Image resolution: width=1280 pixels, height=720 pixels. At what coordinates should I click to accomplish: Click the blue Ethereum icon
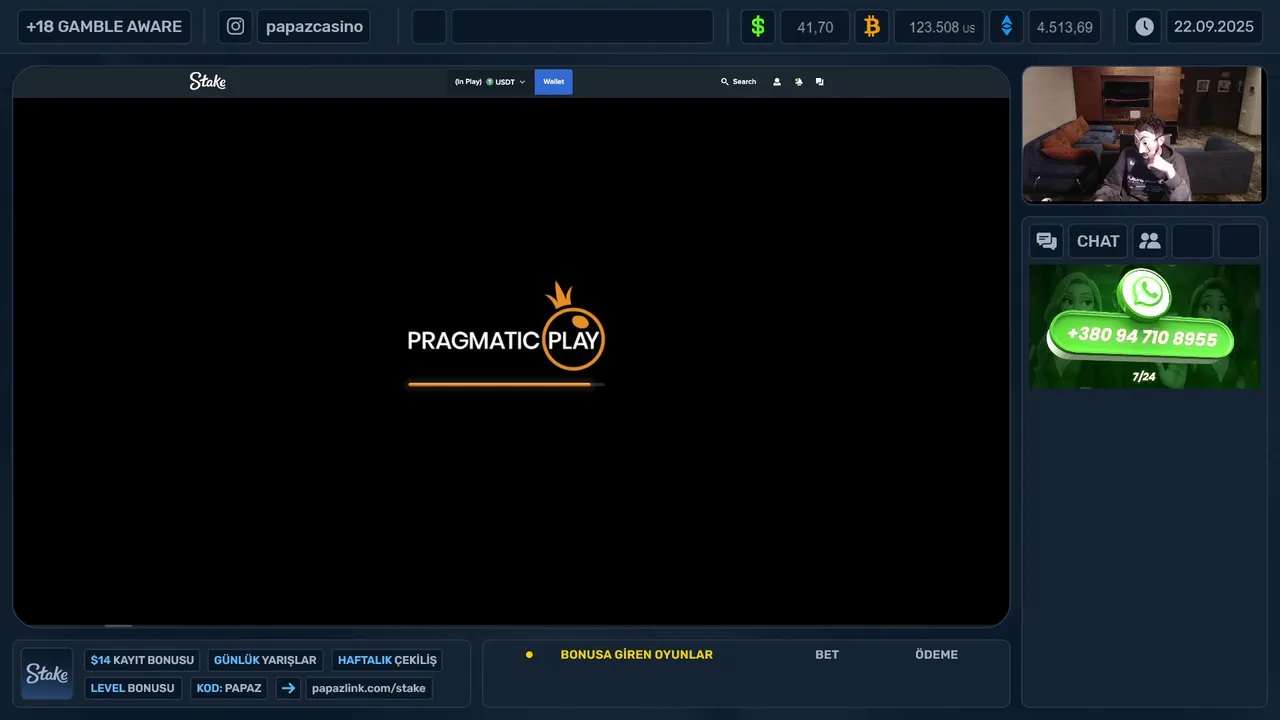pyautogui.click(x=1006, y=27)
